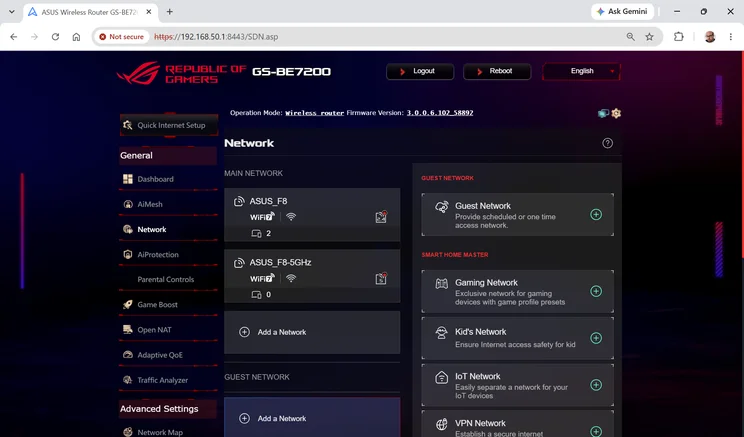Add a Network under Main Network
The width and height of the screenshot is (744, 437).
coord(312,332)
